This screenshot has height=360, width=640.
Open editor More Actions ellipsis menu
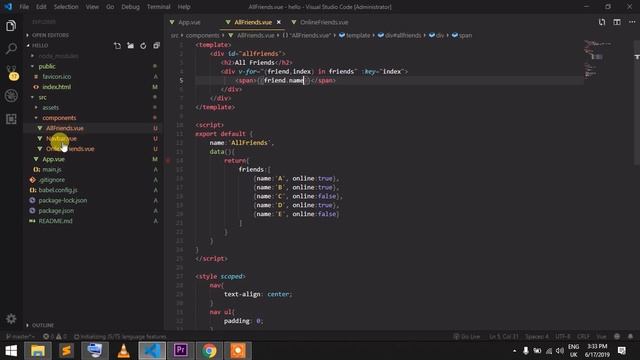pos(632,22)
